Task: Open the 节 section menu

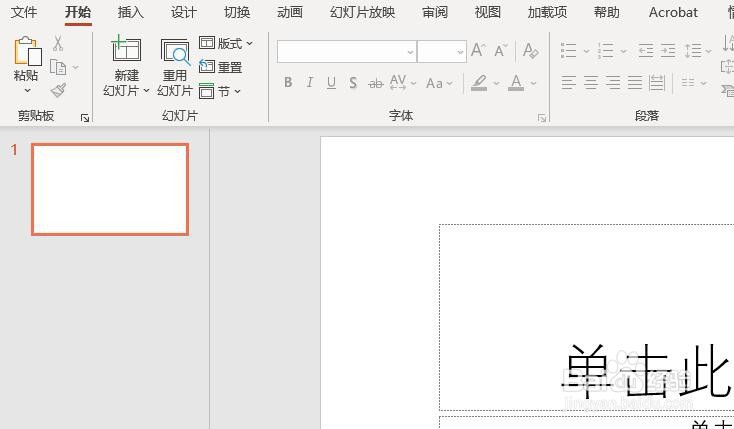Action: coord(220,91)
